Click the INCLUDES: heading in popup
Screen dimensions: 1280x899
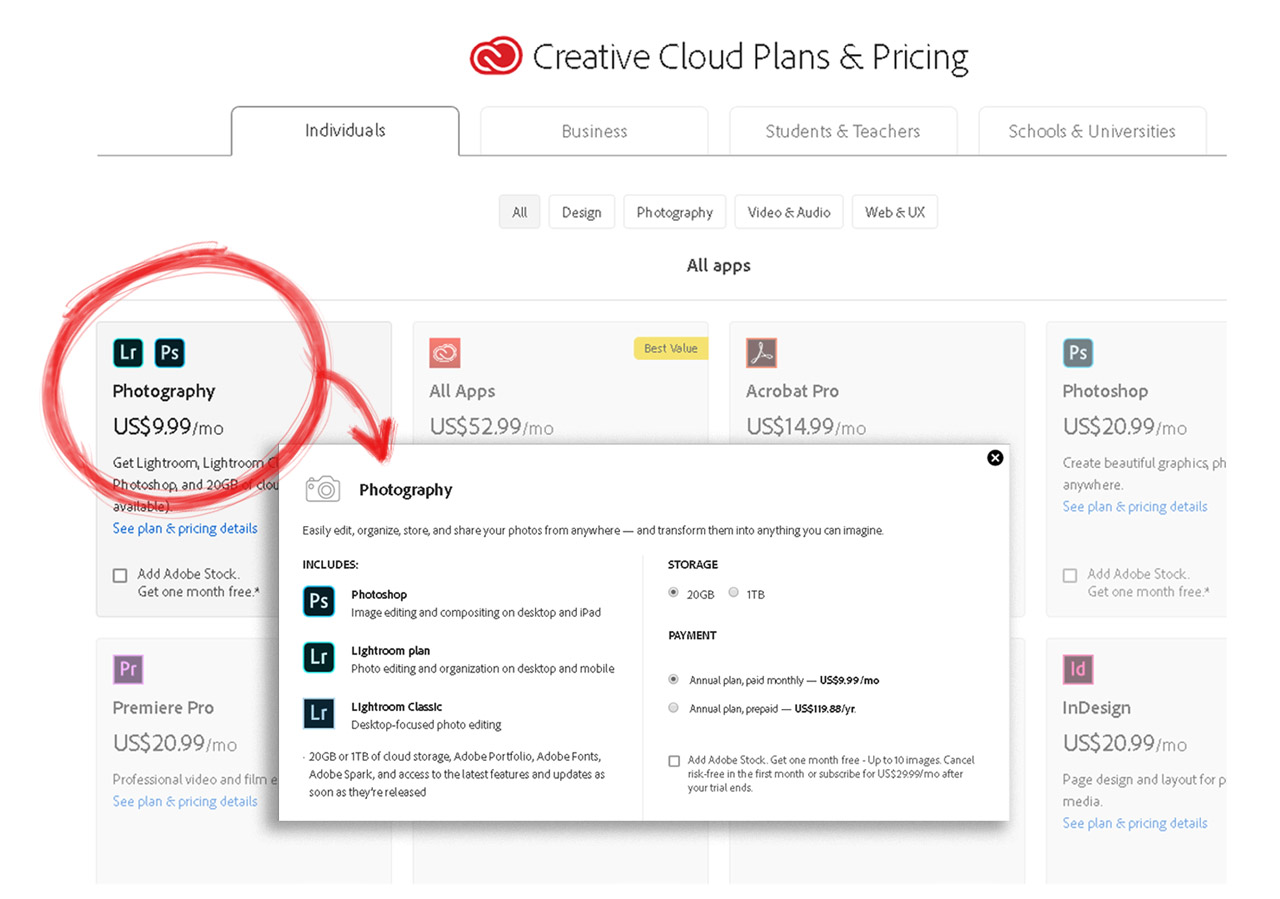[x=330, y=565]
